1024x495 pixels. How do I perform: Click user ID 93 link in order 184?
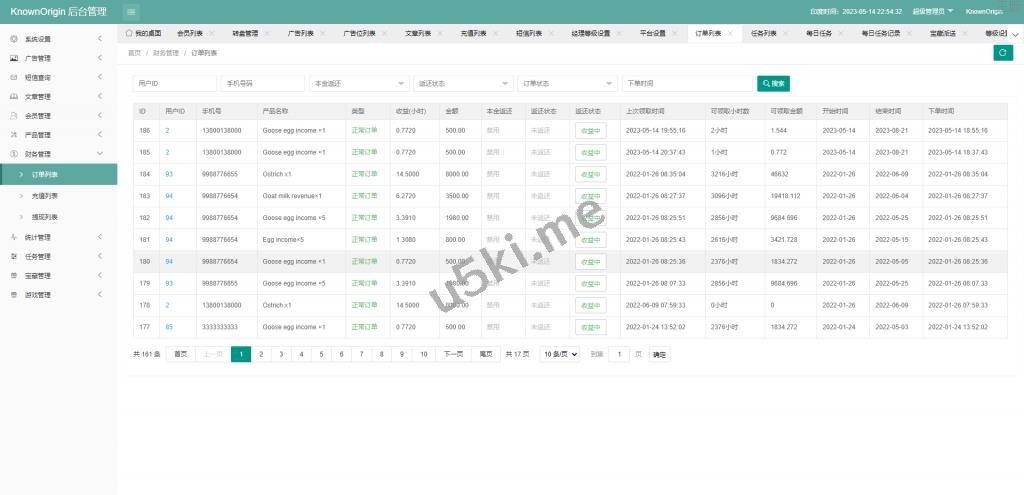[169, 174]
